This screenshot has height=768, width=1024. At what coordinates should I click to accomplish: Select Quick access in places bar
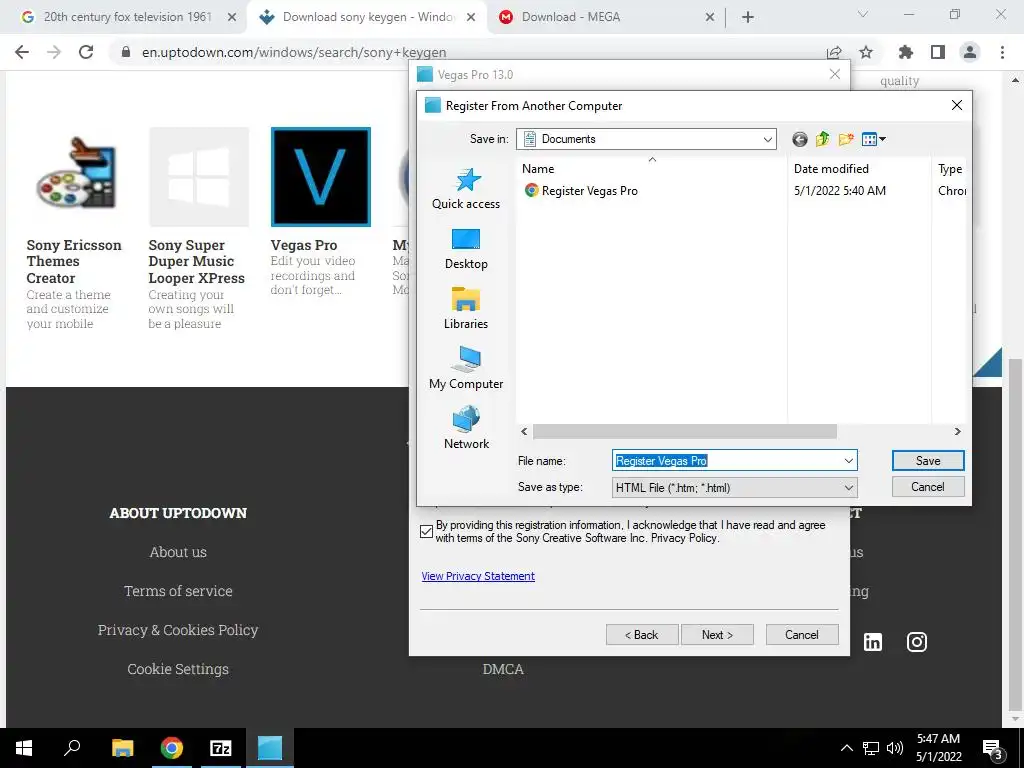coord(466,189)
